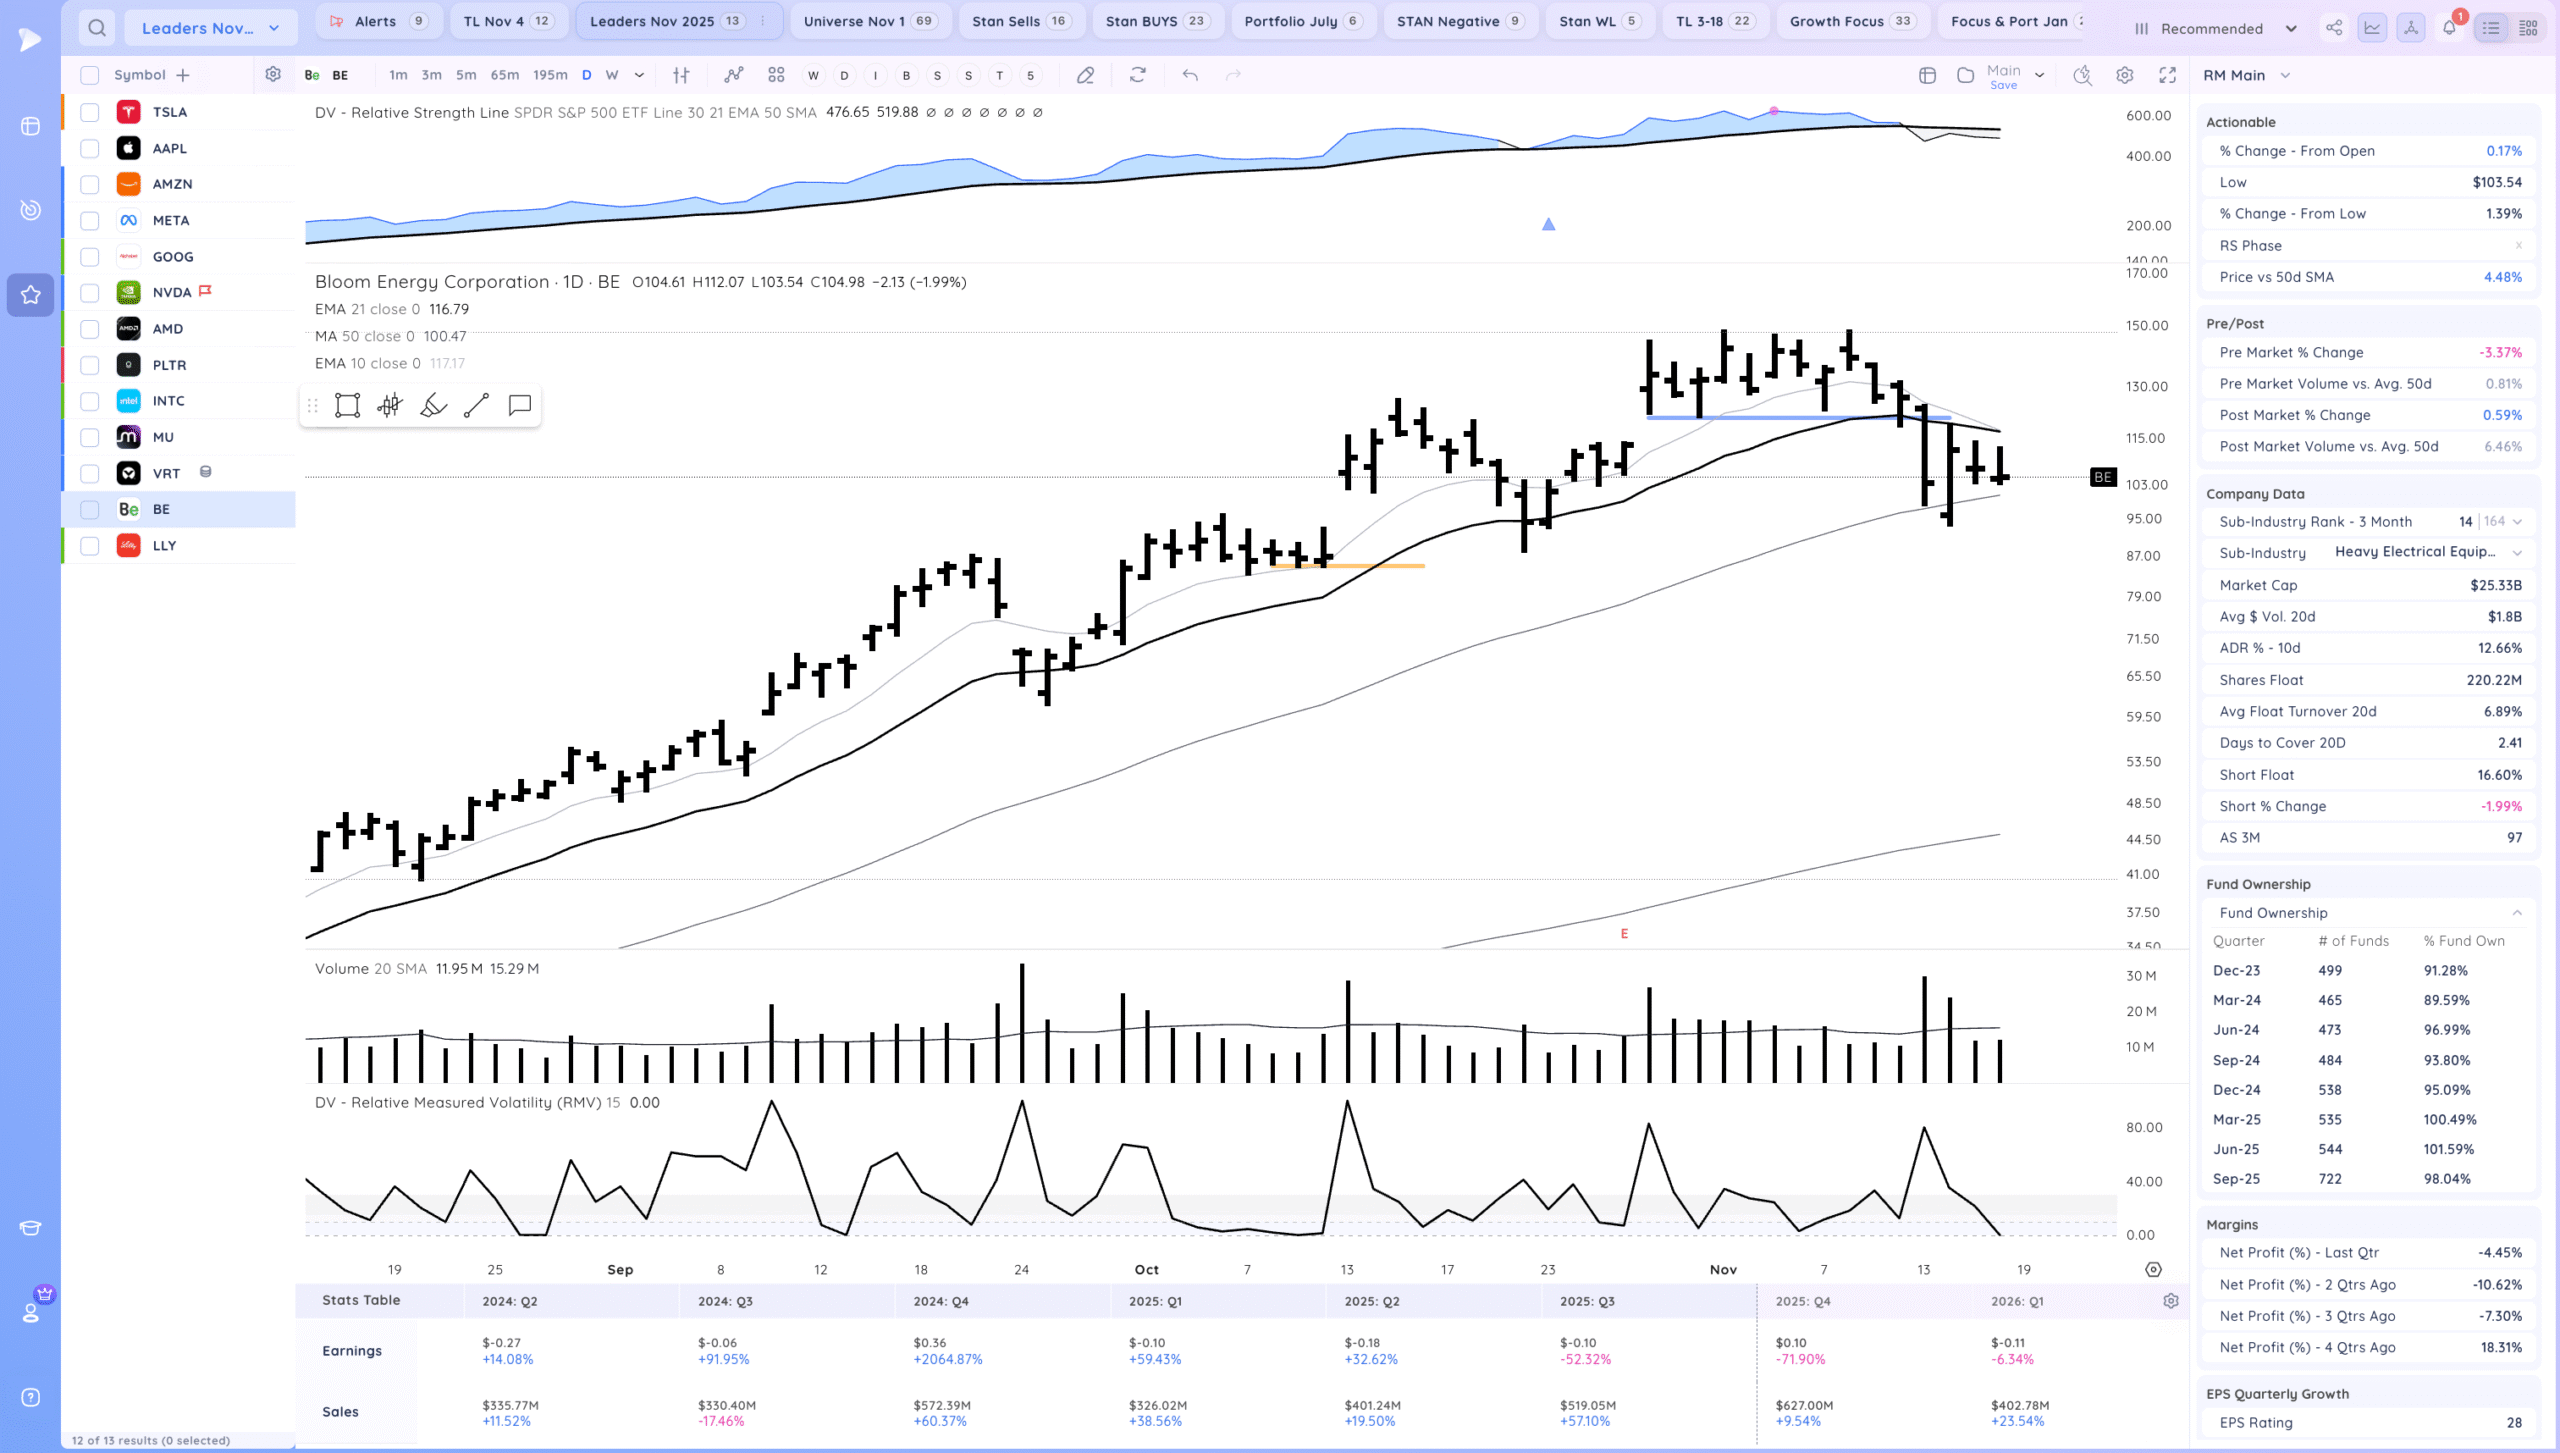Click the brush highlighter drawing tool
Screen dimensions: 2560x1453
pyautogui.click(x=433, y=405)
